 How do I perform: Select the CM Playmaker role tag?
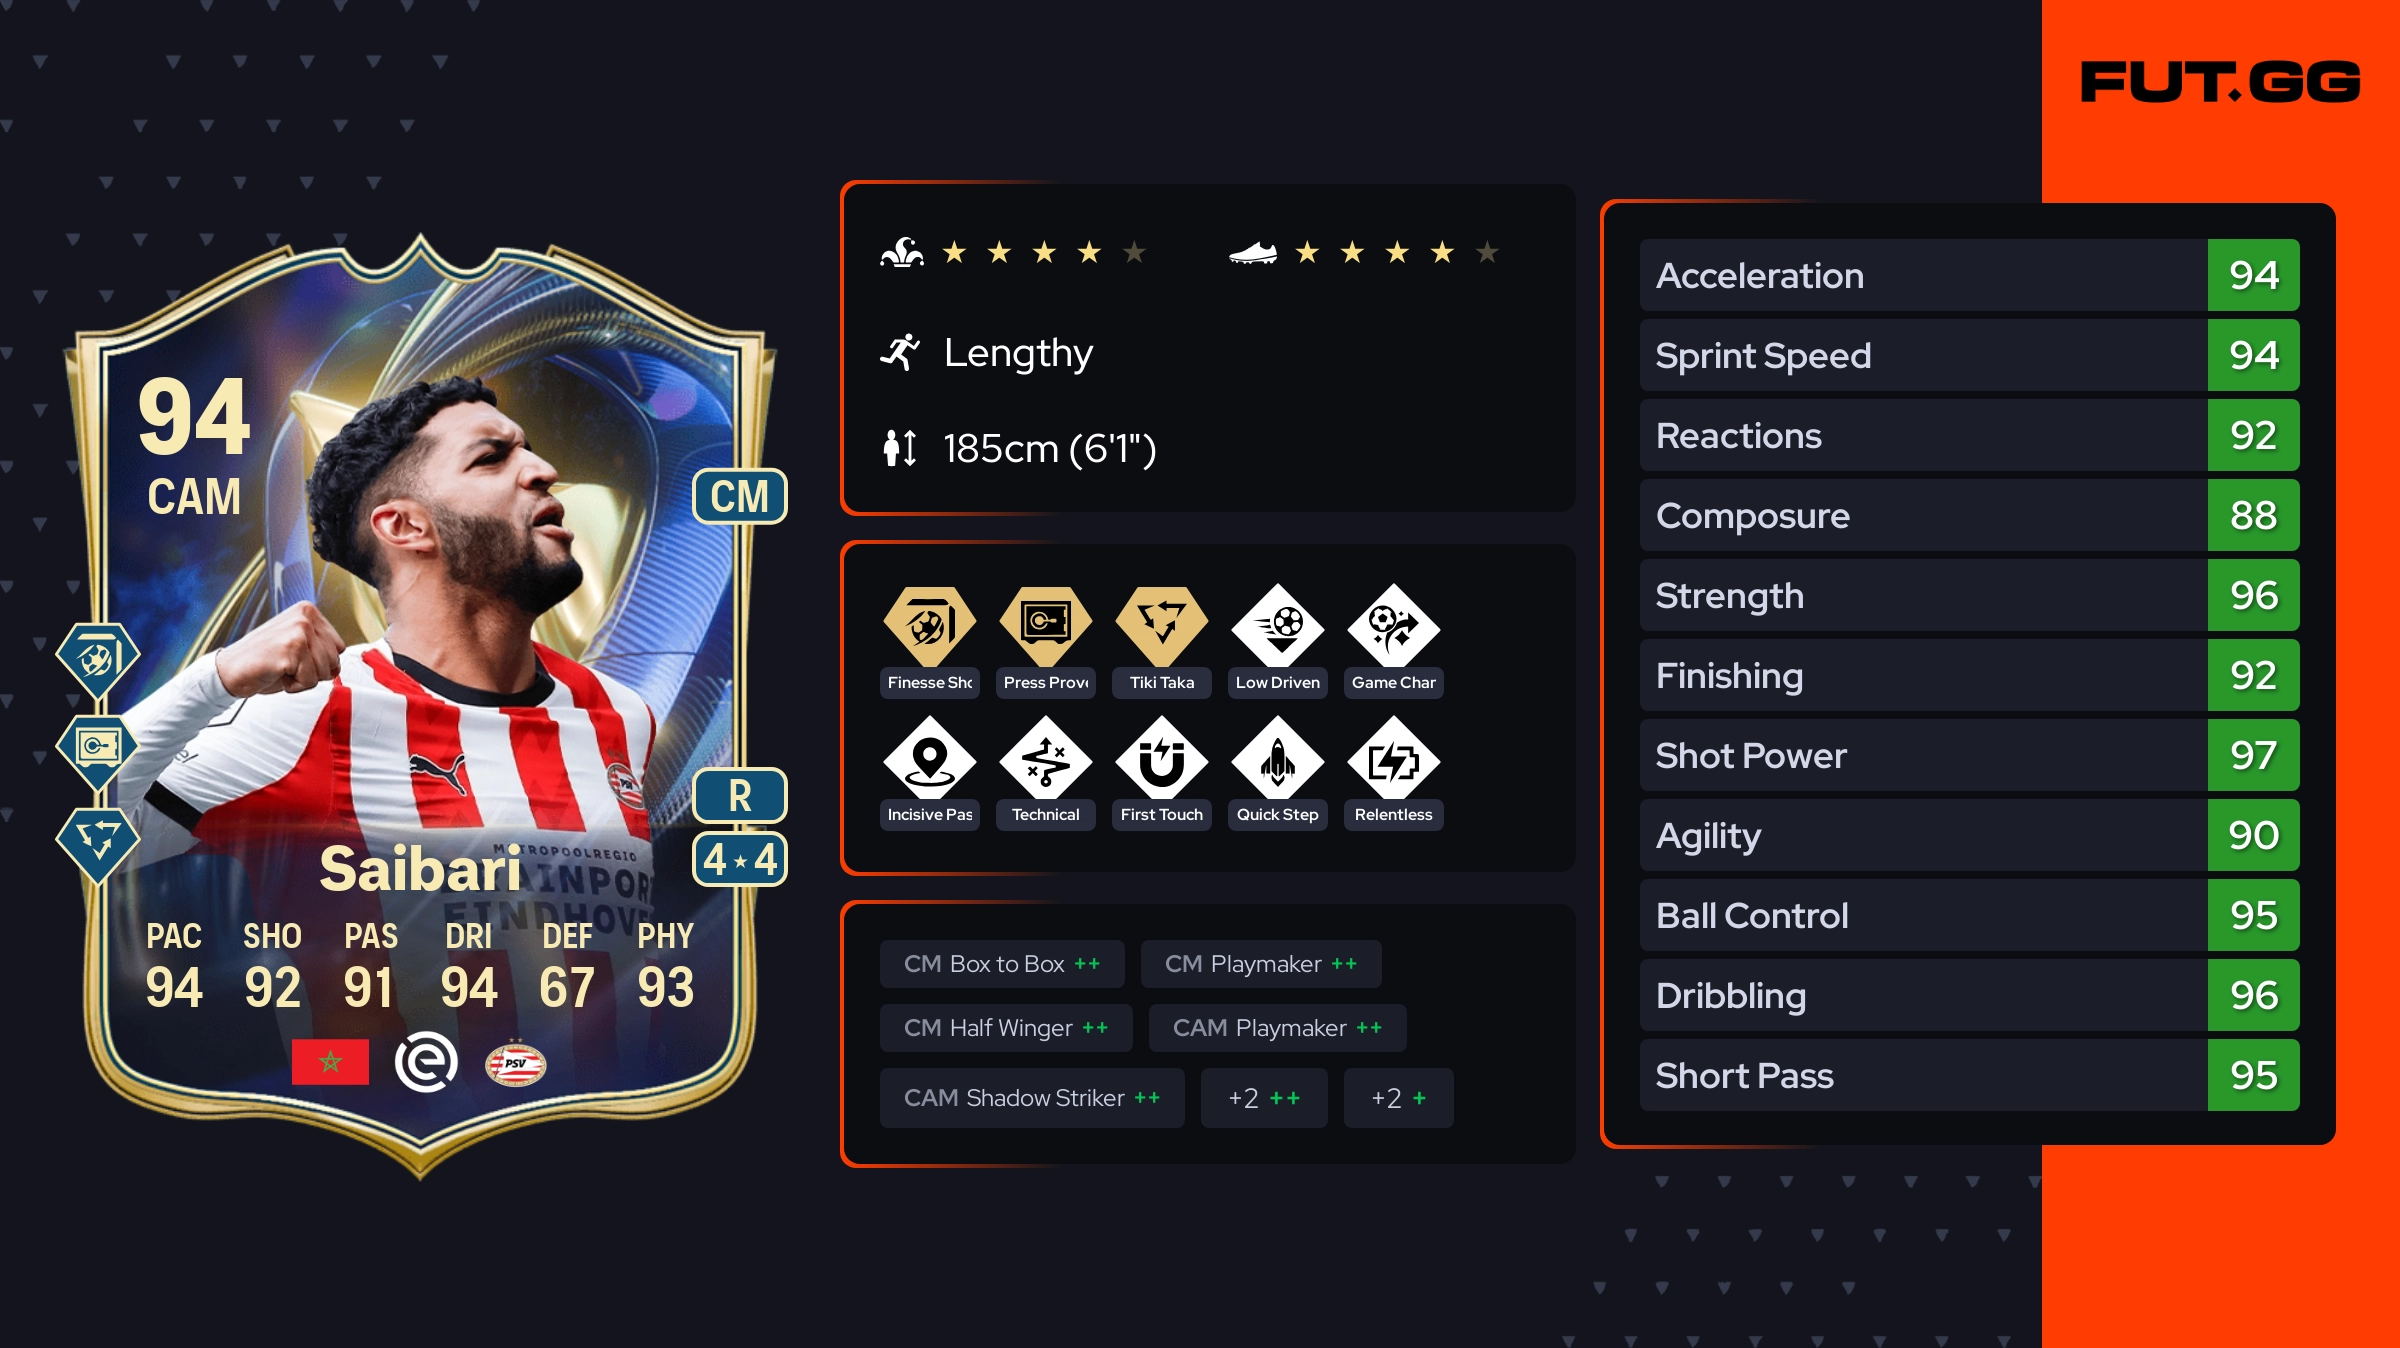(1261, 964)
